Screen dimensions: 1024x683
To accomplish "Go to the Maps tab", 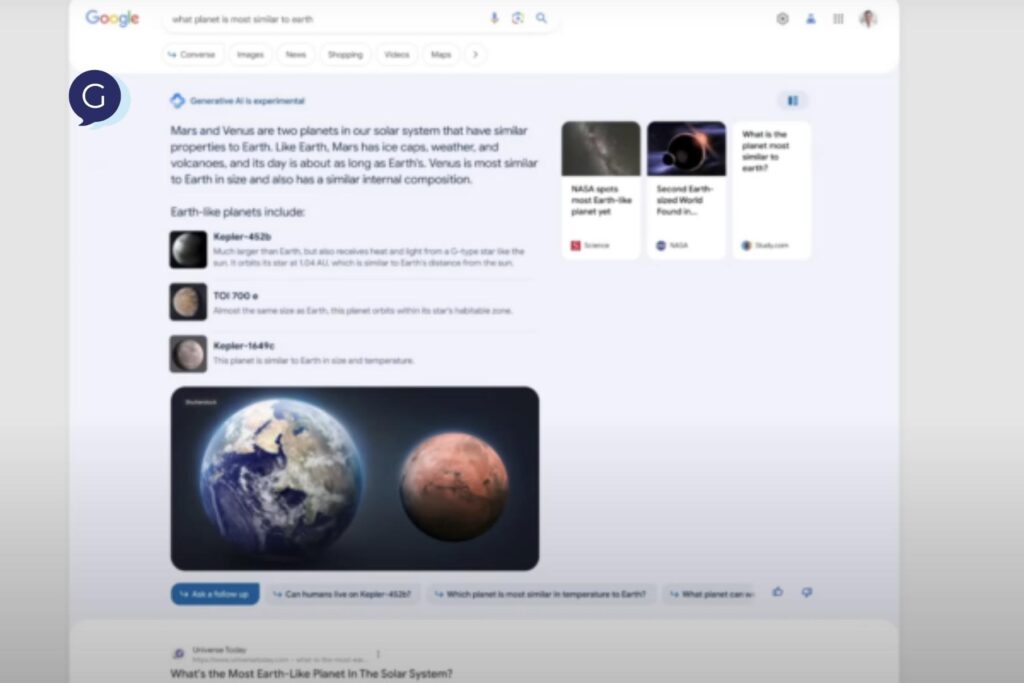I will click(x=441, y=54).
